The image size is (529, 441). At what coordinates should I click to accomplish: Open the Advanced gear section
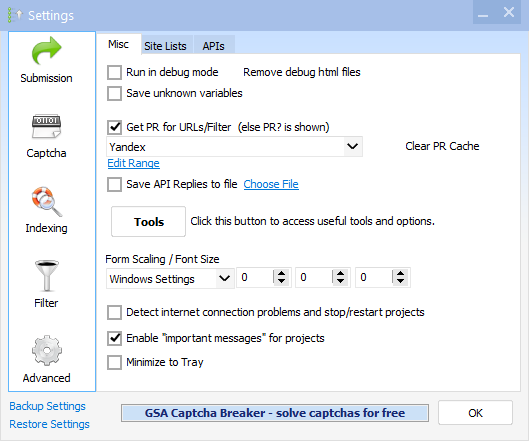tap(46, 359)
